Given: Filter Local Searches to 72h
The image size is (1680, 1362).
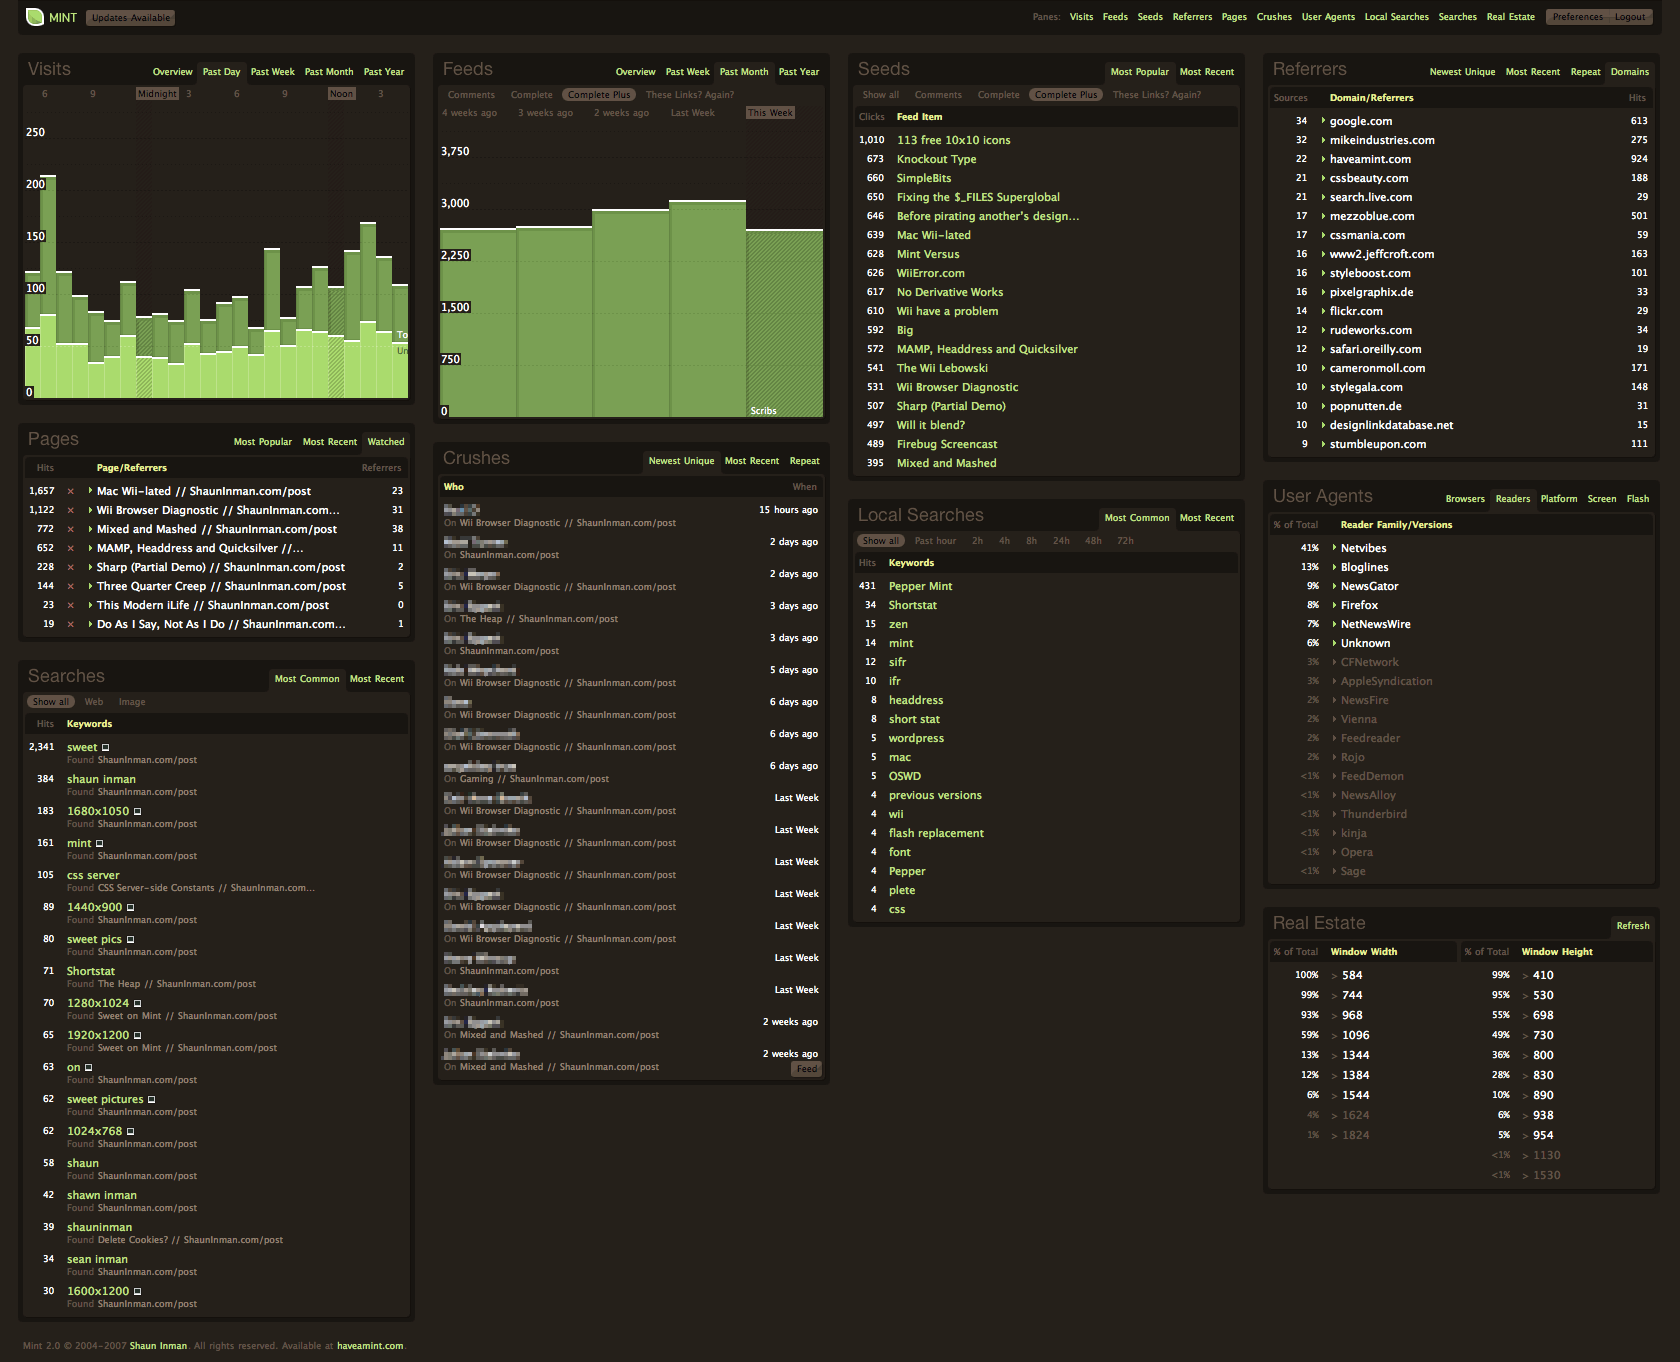Looking at the screenshot, I should pyautogui.click(x=1125, y=541).
